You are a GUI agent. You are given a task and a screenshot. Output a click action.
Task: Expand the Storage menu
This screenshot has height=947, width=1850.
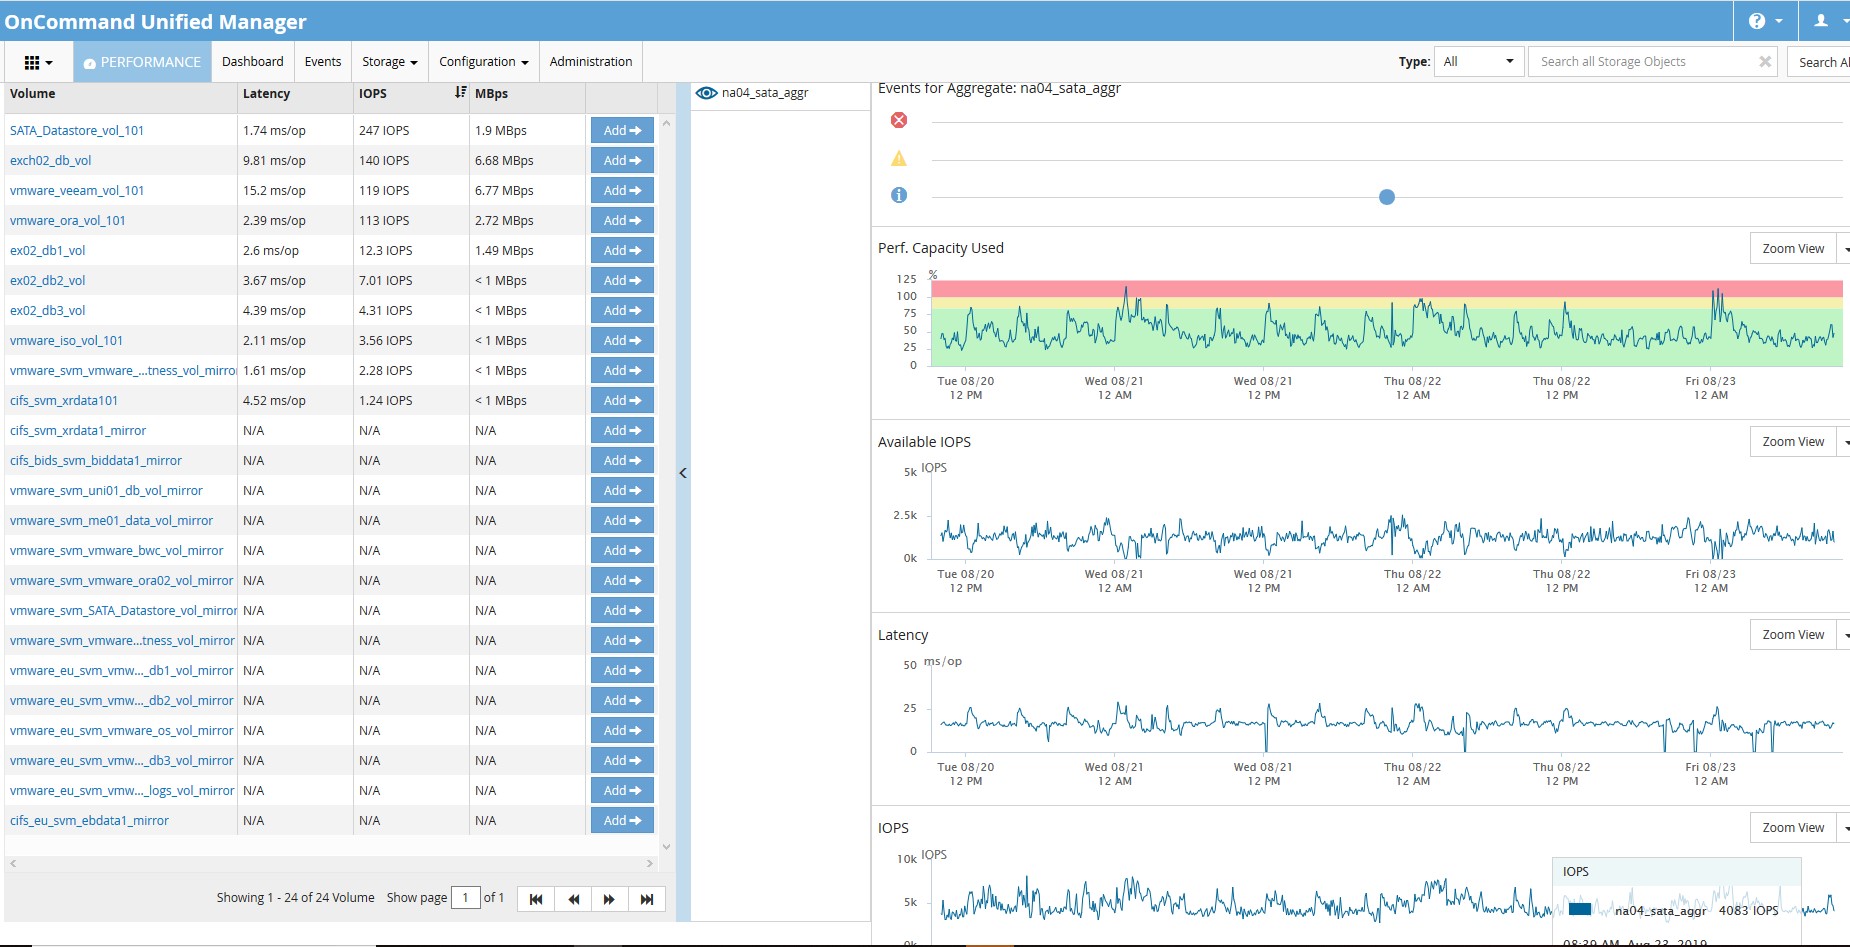pyautogui.click(x=389, y=62)
